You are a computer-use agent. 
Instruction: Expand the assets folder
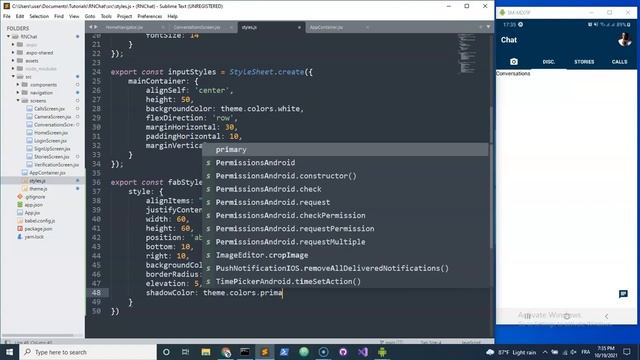[x=13, y=60]
